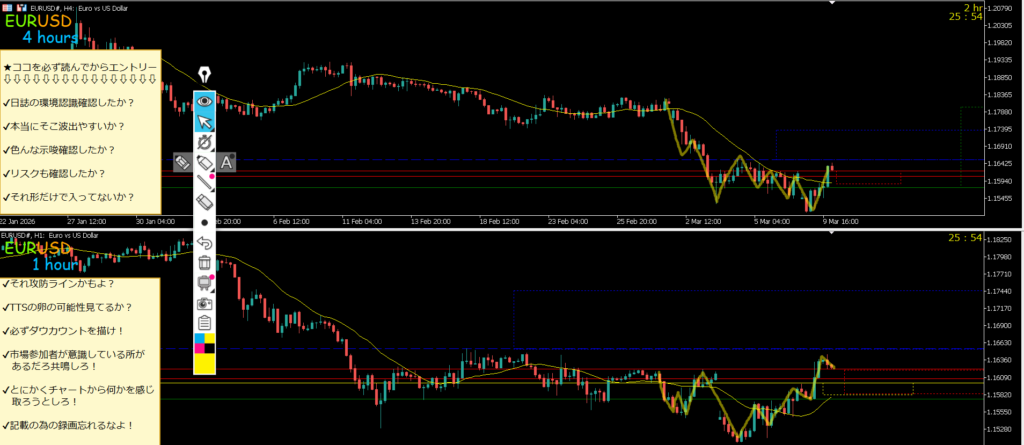Open the clipboard icon in drawing toolbar

coord(205,322)
